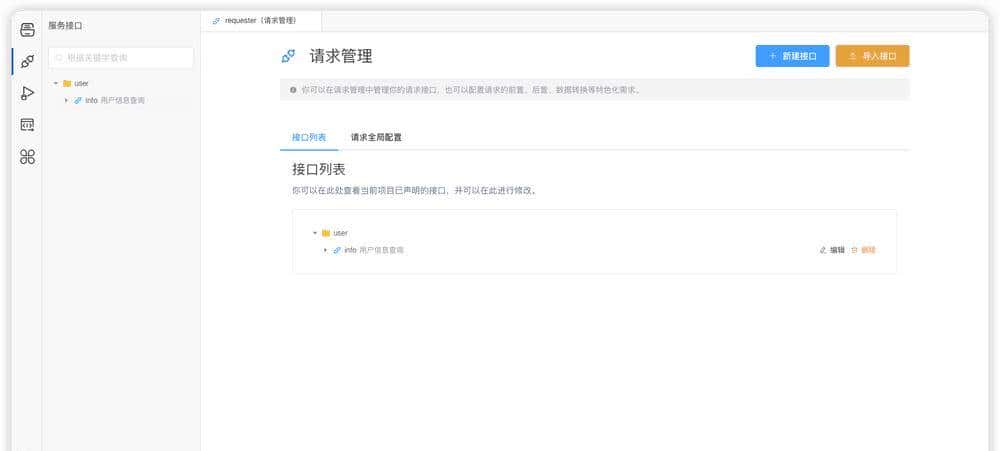Expand info 用户信息查询 row in 接口列表 card
The image size is (1000, 451).
click(325, 250)
